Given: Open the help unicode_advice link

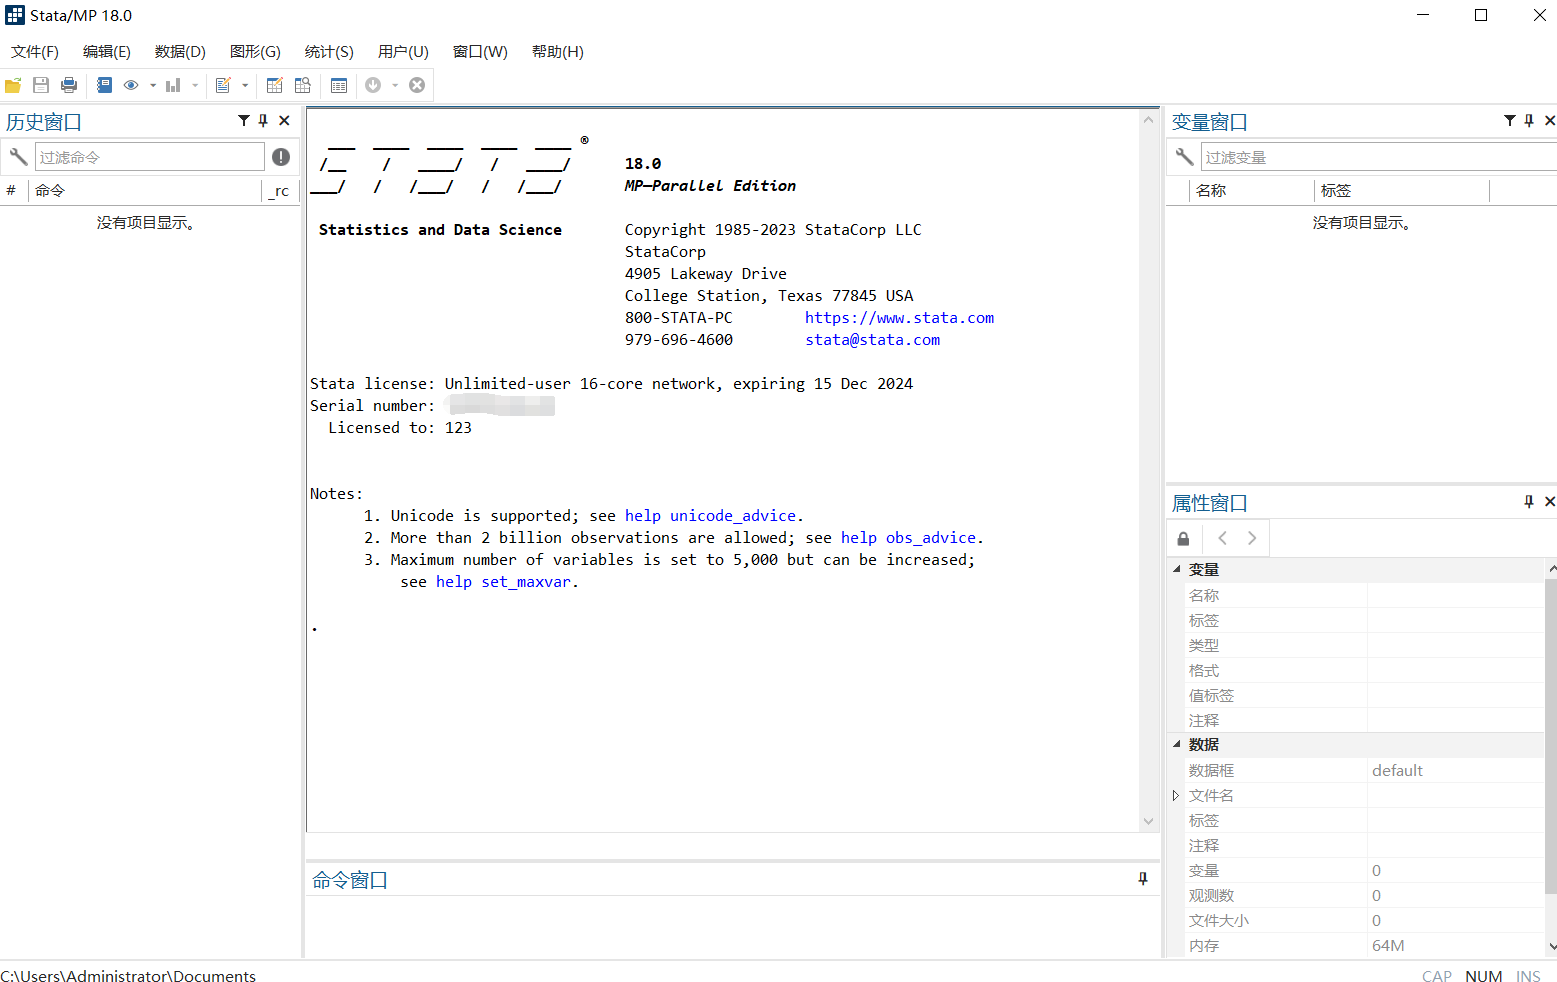Looking at the screenshot, I should pos(711,516).
